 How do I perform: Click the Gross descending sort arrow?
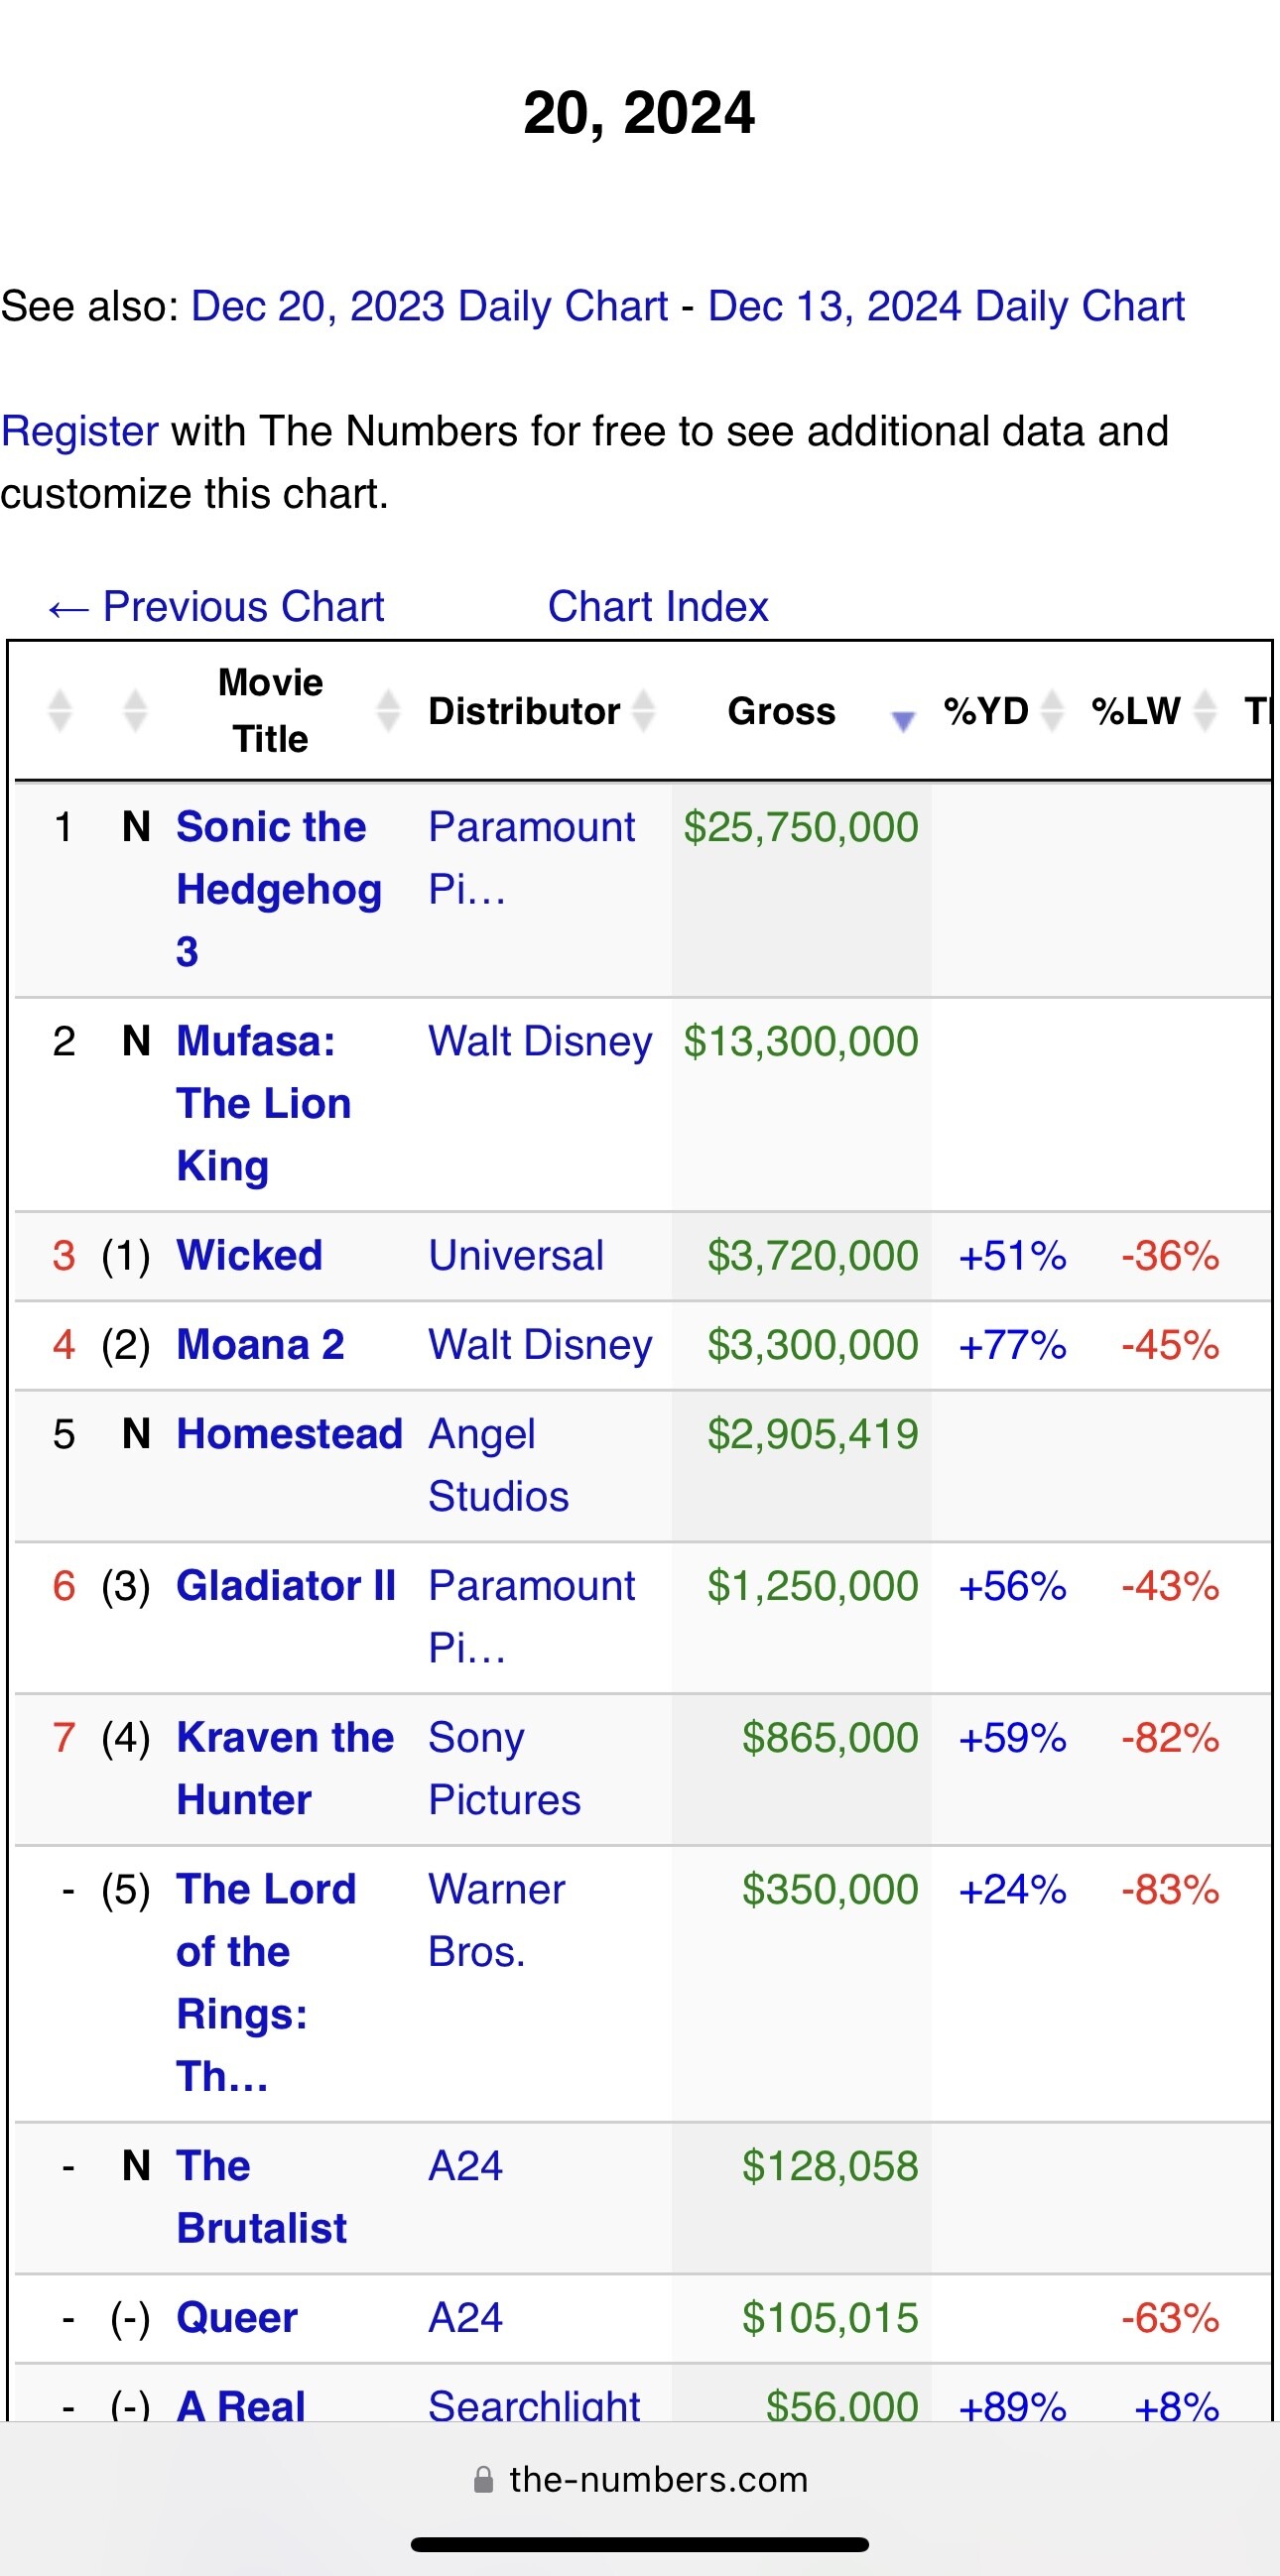(903, 719)
